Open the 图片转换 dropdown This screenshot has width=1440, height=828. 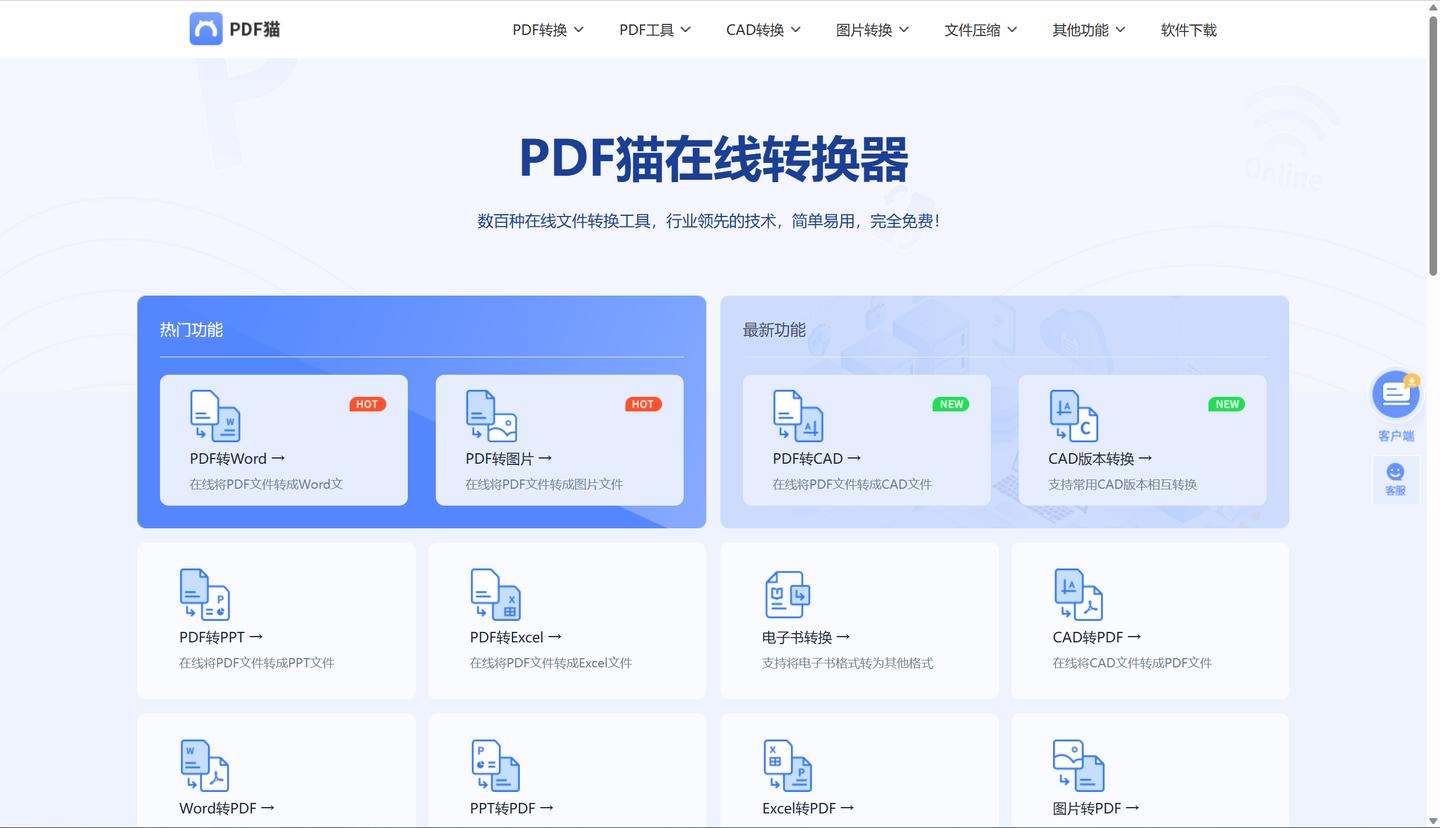871,30
